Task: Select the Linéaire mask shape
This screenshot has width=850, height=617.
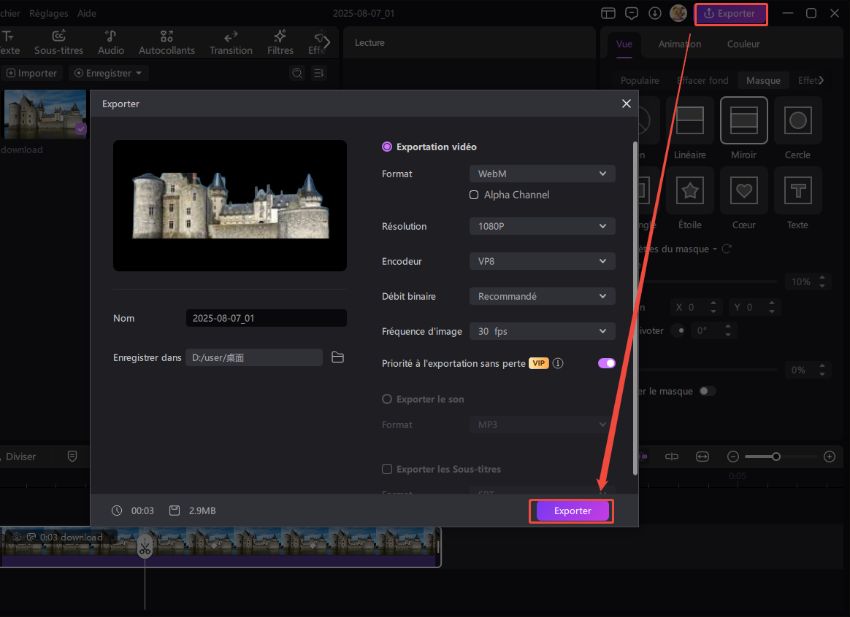Action: (690, 120)
